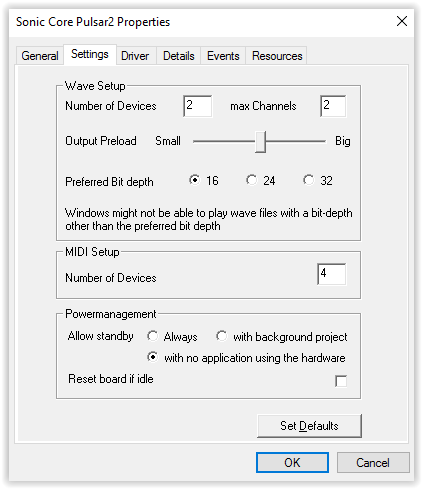422x489 pixels.
Task: Click the 'Windows might not be able' notice text
Action: pos(209,219)
